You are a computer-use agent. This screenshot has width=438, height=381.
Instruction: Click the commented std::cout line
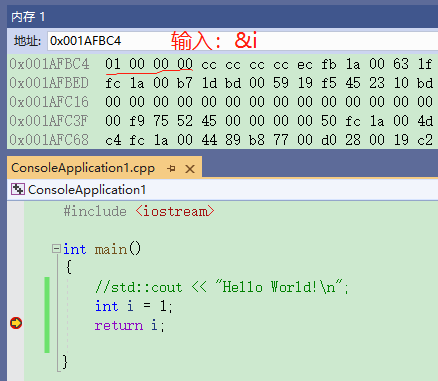(222, 287)
